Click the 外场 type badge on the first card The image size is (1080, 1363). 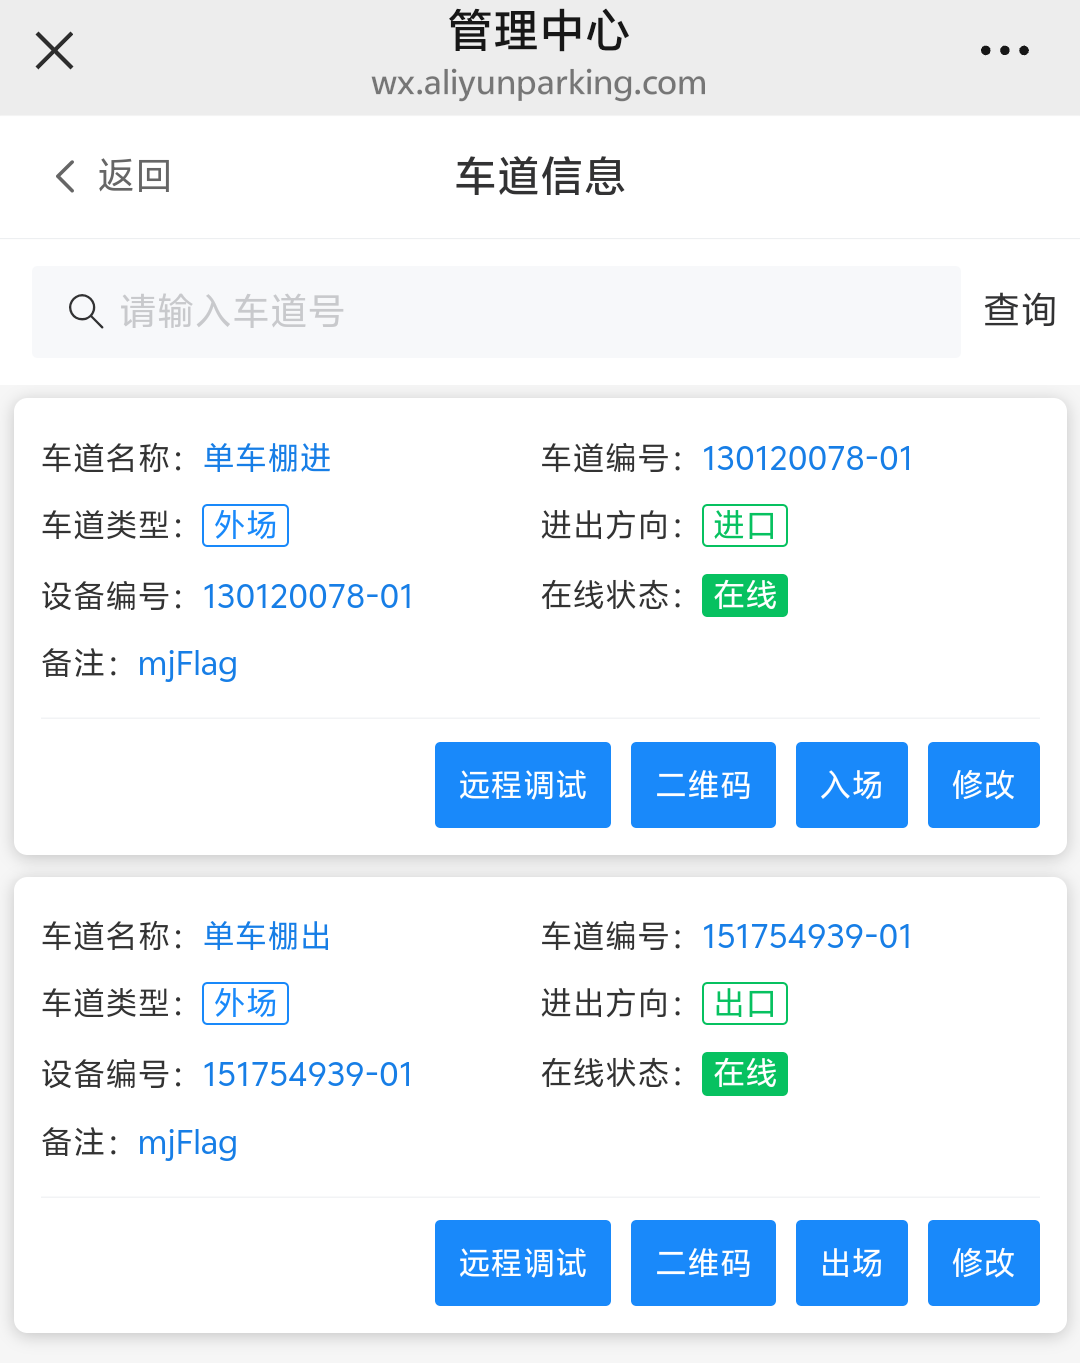[x=245, y=525]
